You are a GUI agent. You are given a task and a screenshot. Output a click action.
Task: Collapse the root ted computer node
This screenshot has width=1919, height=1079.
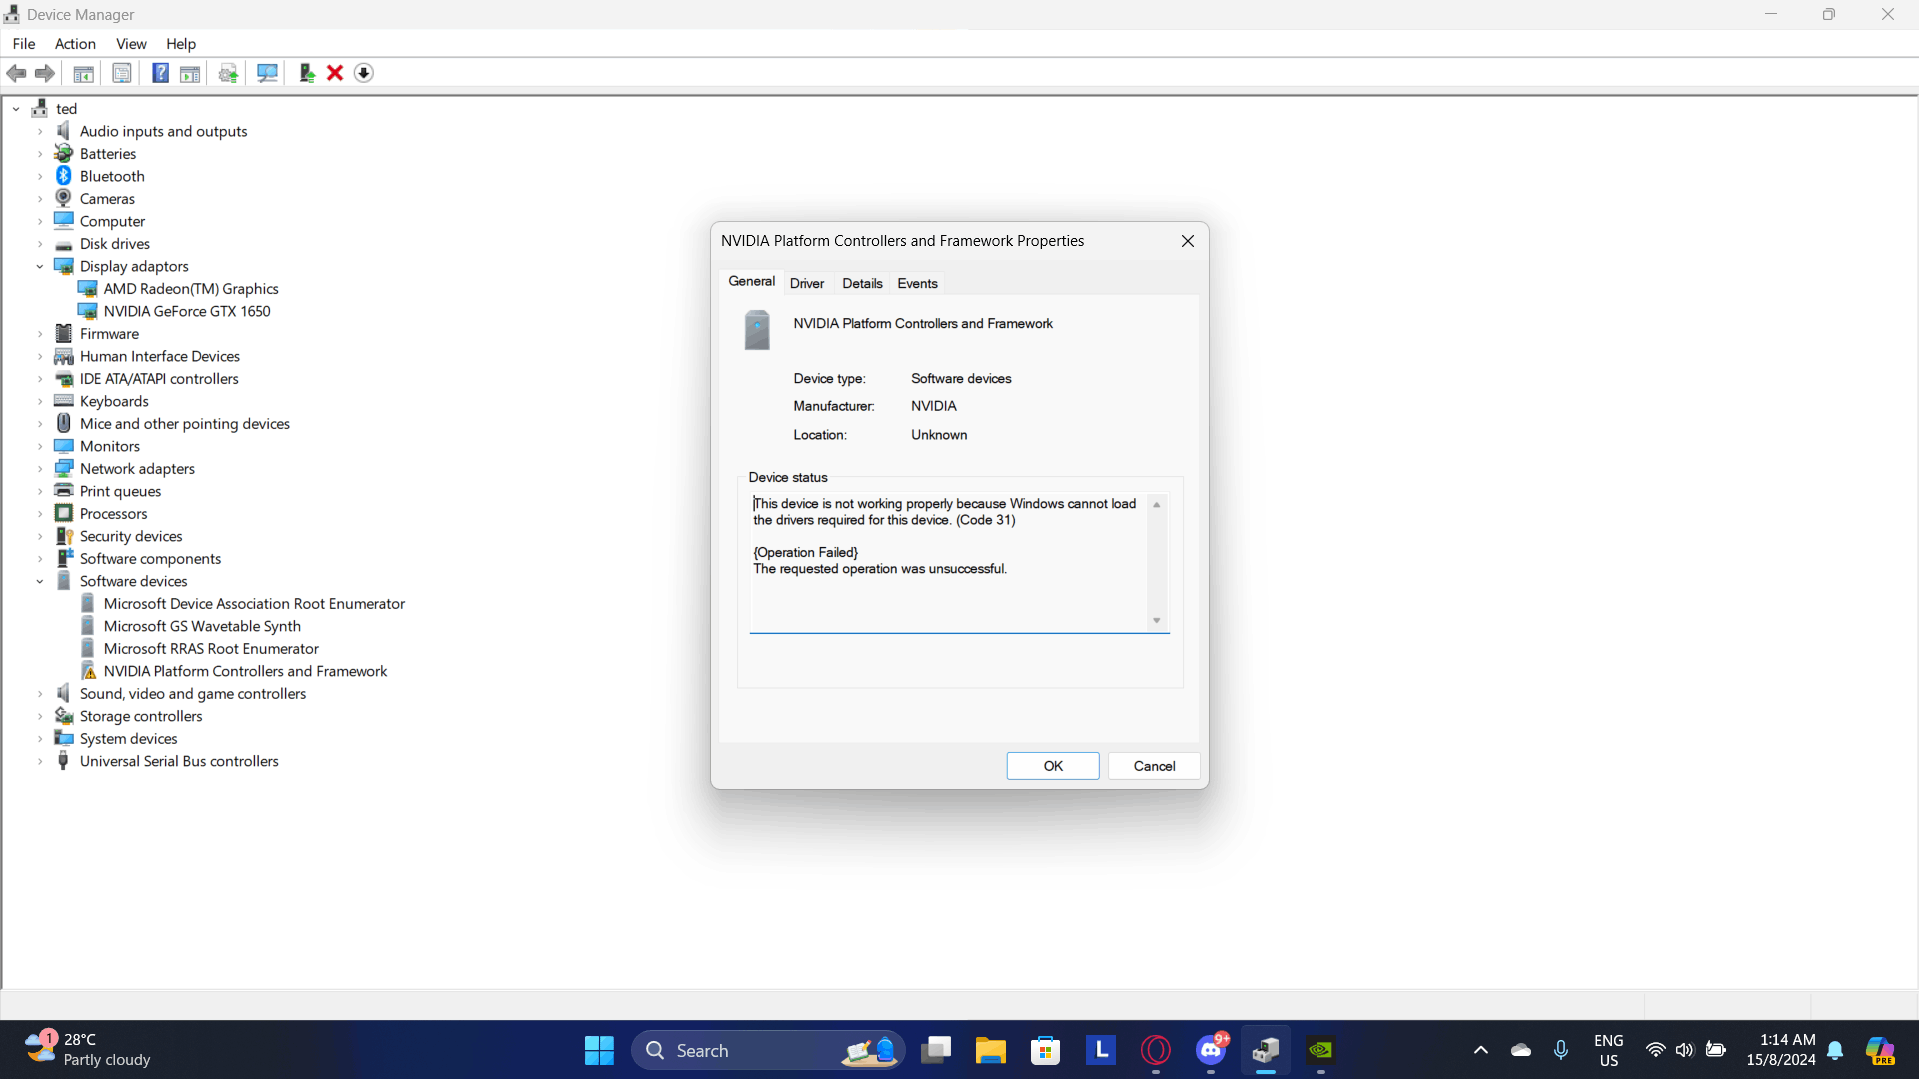pos(16,109)
